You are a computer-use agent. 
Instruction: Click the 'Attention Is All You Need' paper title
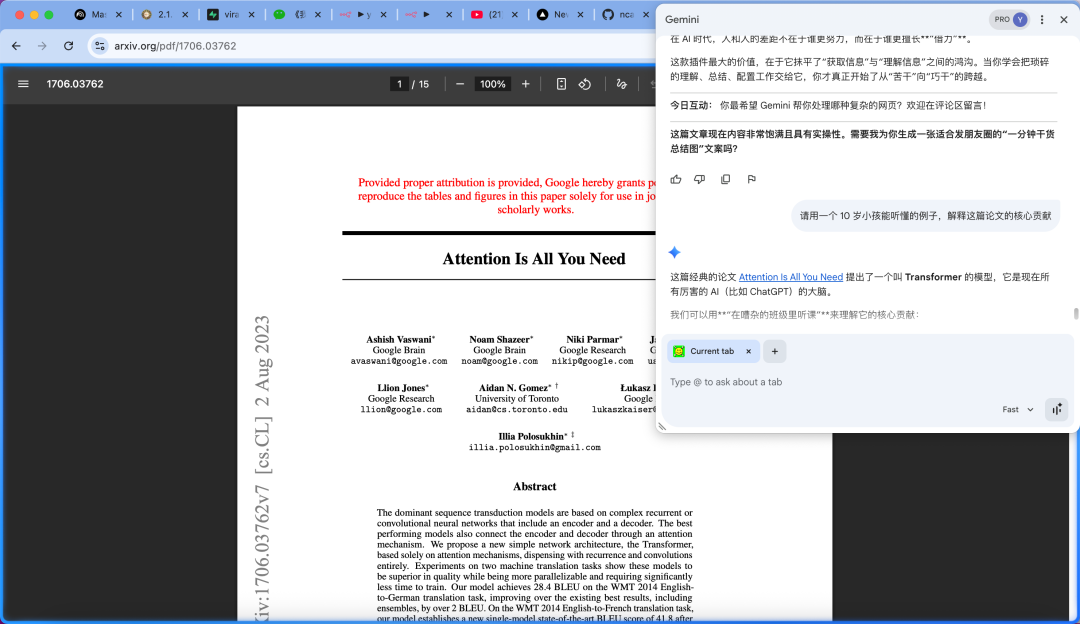point(534,259)
